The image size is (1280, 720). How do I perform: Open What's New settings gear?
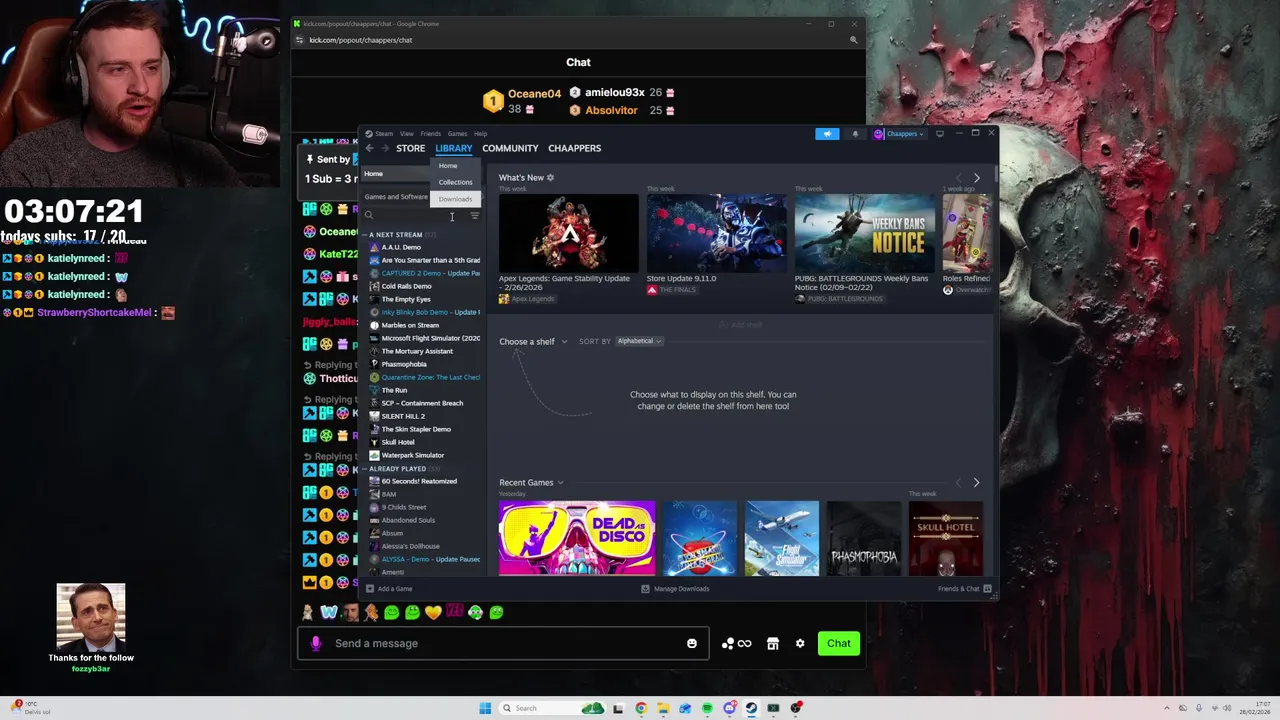tap(550, 178)
